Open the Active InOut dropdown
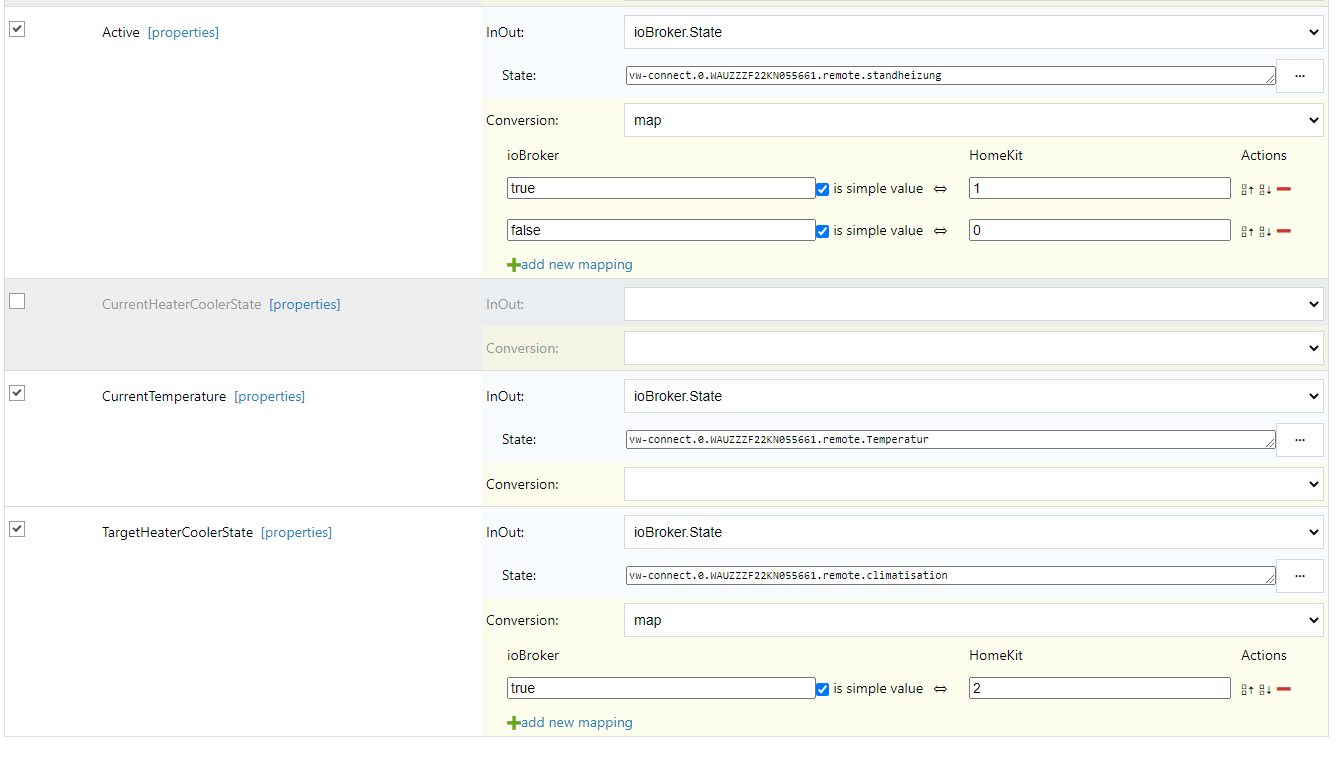Screen dimensions: 1342x758 click(x=974, y=32)
